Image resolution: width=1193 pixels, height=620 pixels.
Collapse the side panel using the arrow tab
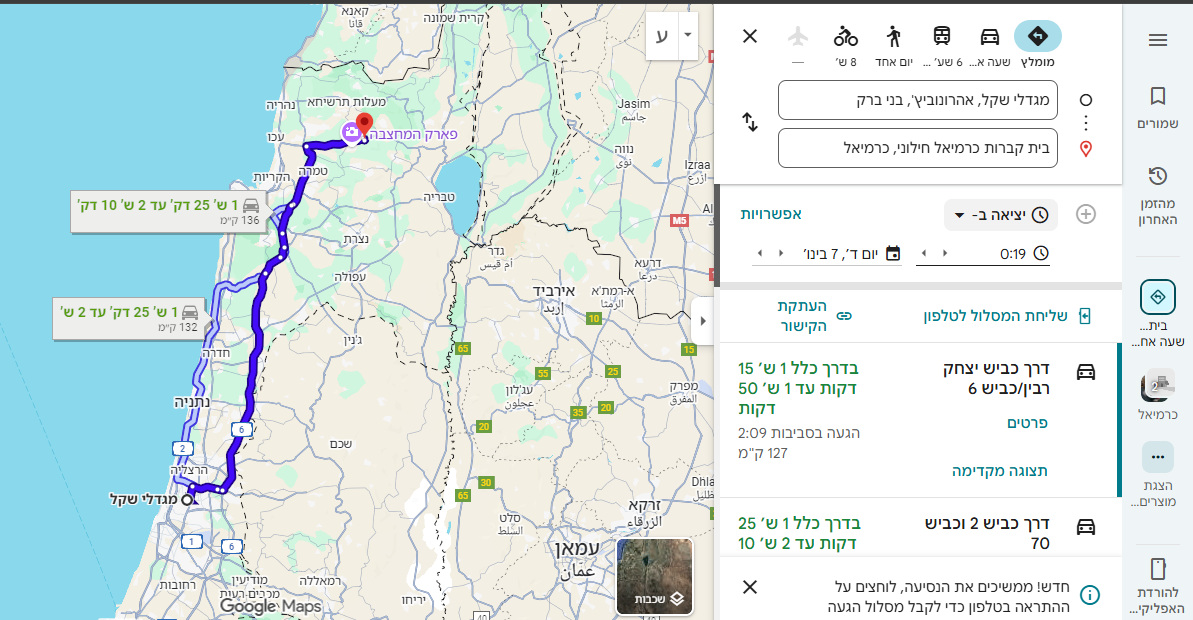pos(702,321)
